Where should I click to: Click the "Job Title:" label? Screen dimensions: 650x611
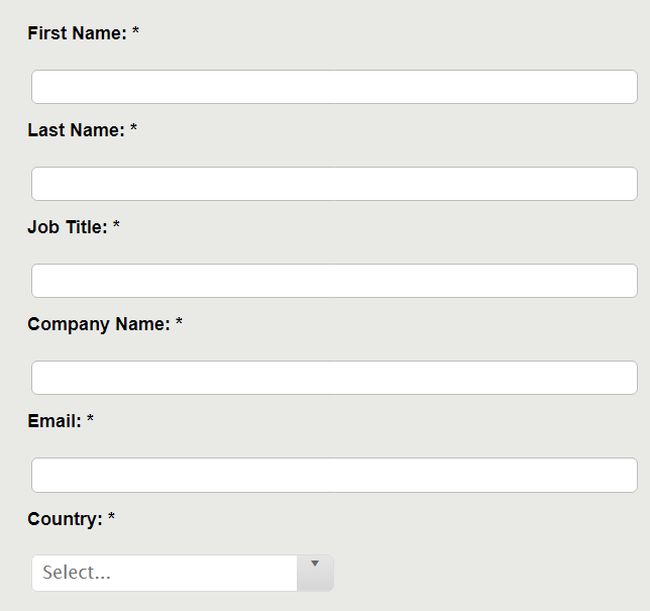67,228
